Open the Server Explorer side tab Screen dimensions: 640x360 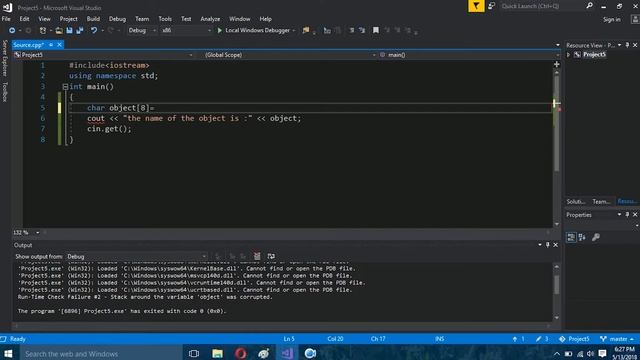(4, 58)
